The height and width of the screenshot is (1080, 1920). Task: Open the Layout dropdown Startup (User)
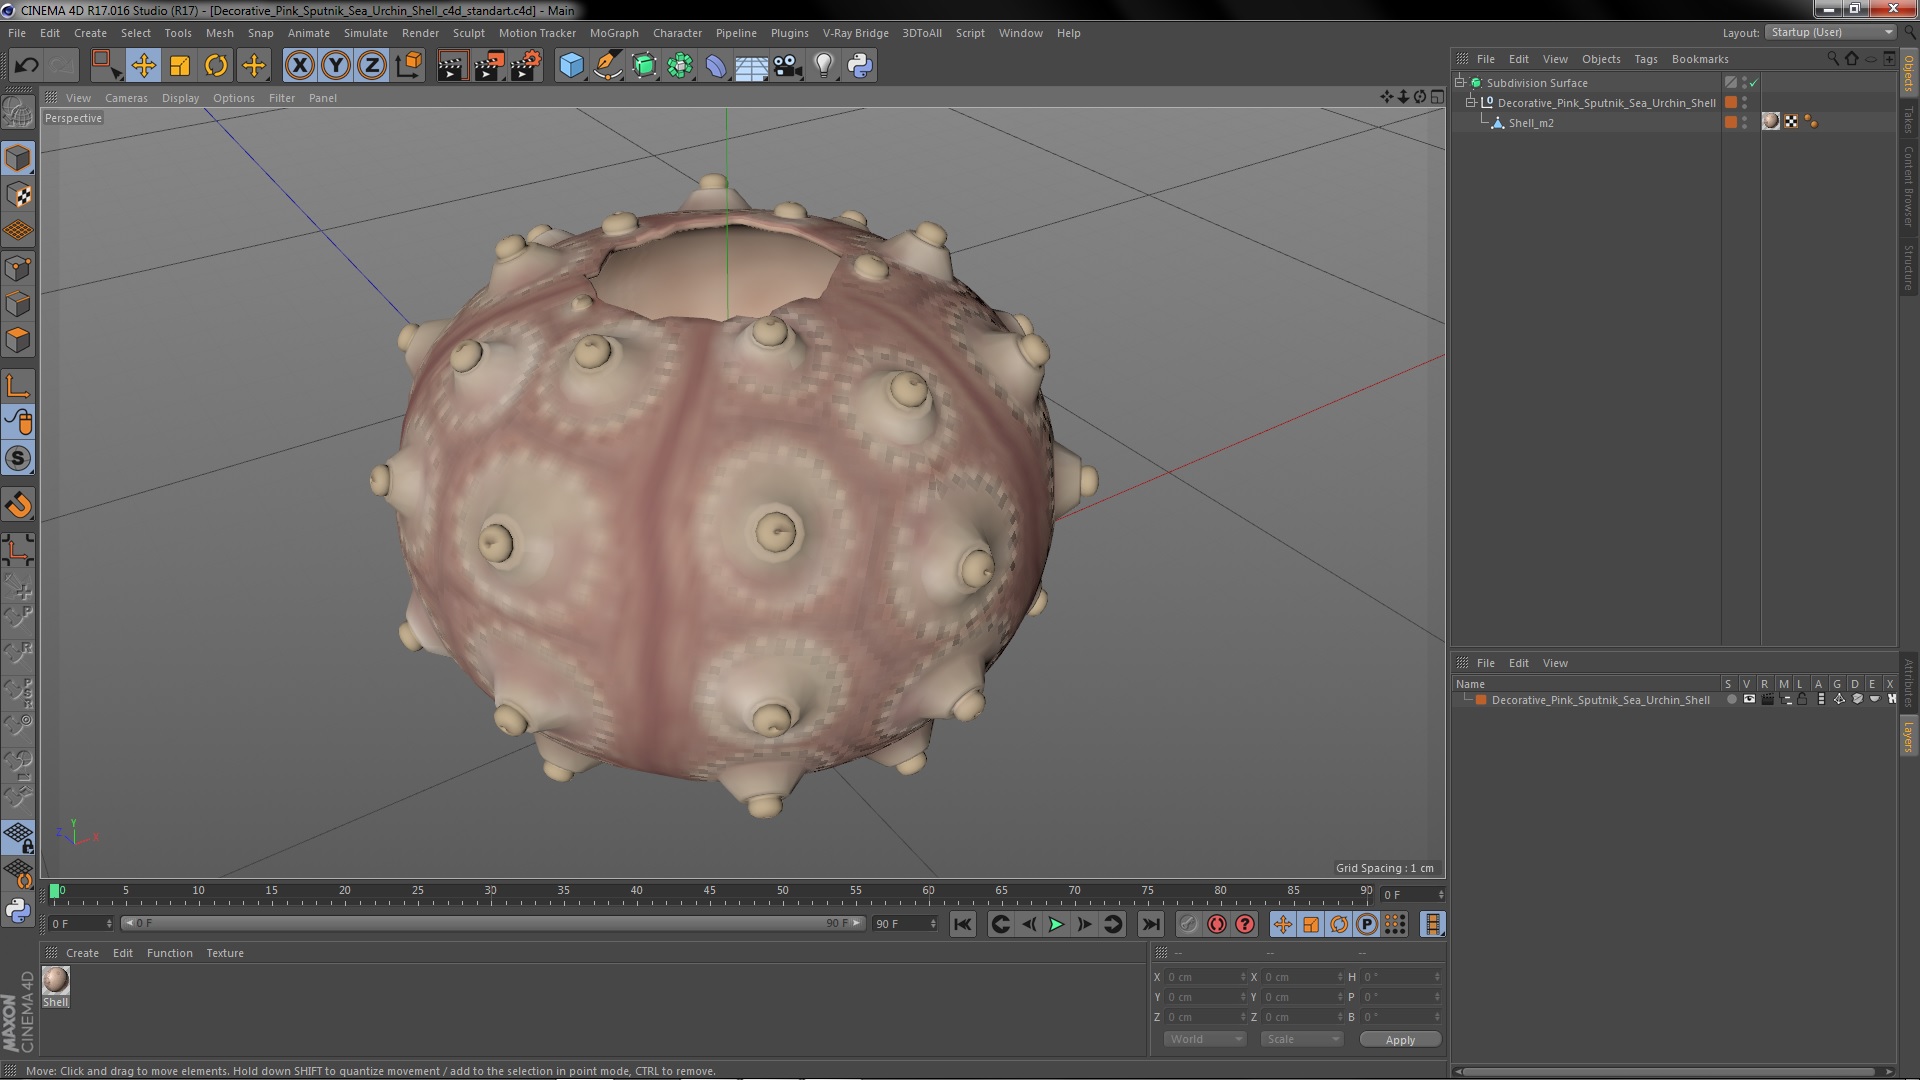(x=1831, y=32)
